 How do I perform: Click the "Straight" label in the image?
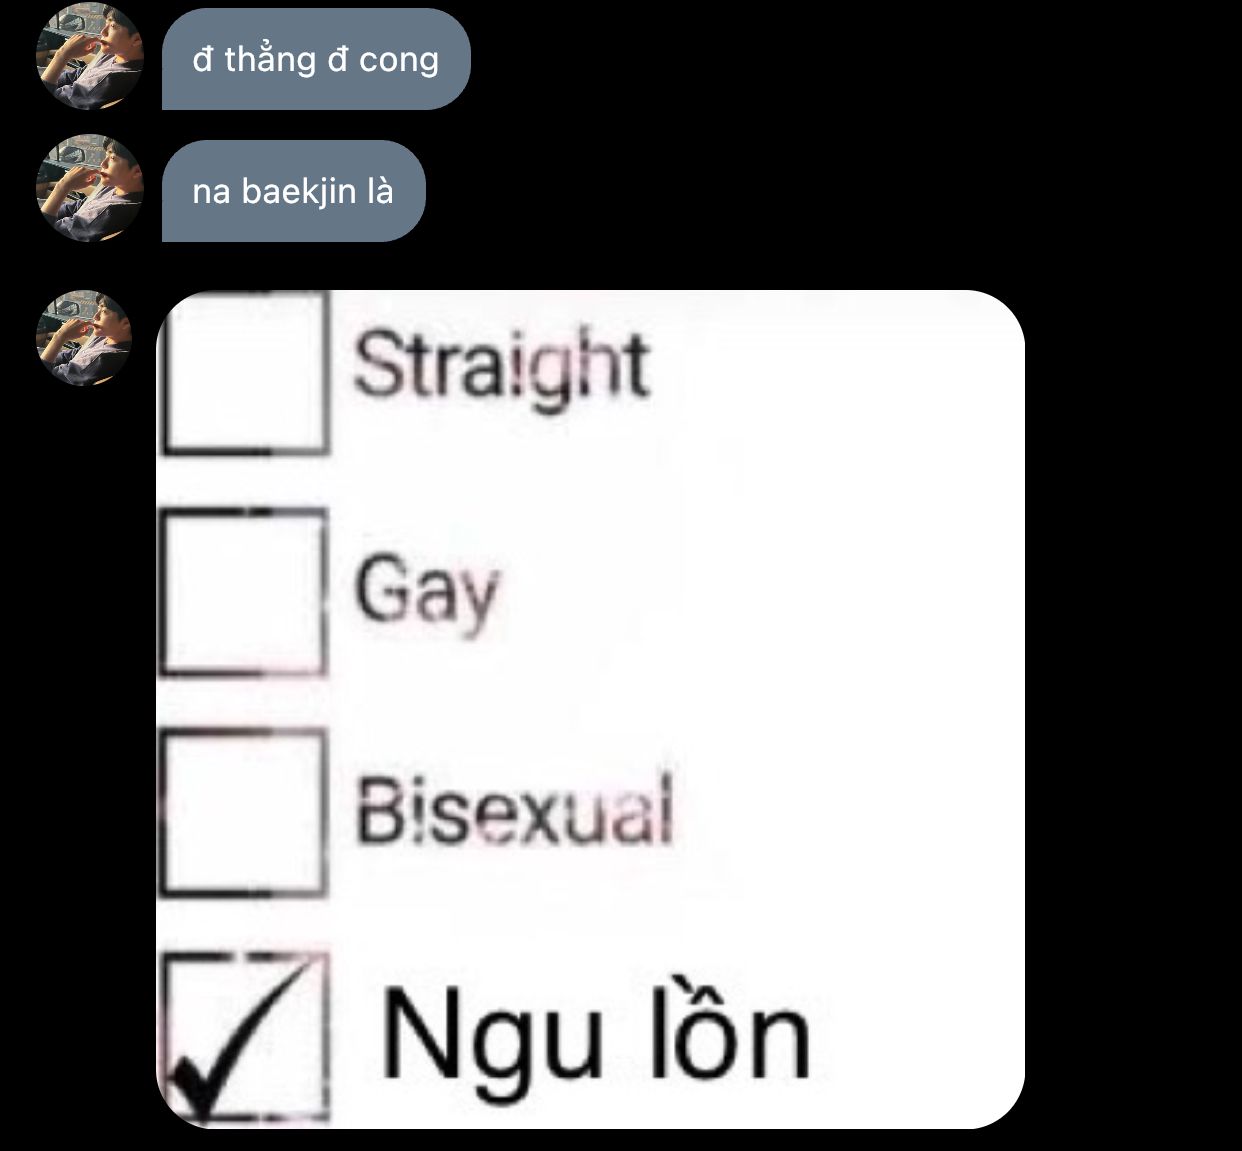502,366
